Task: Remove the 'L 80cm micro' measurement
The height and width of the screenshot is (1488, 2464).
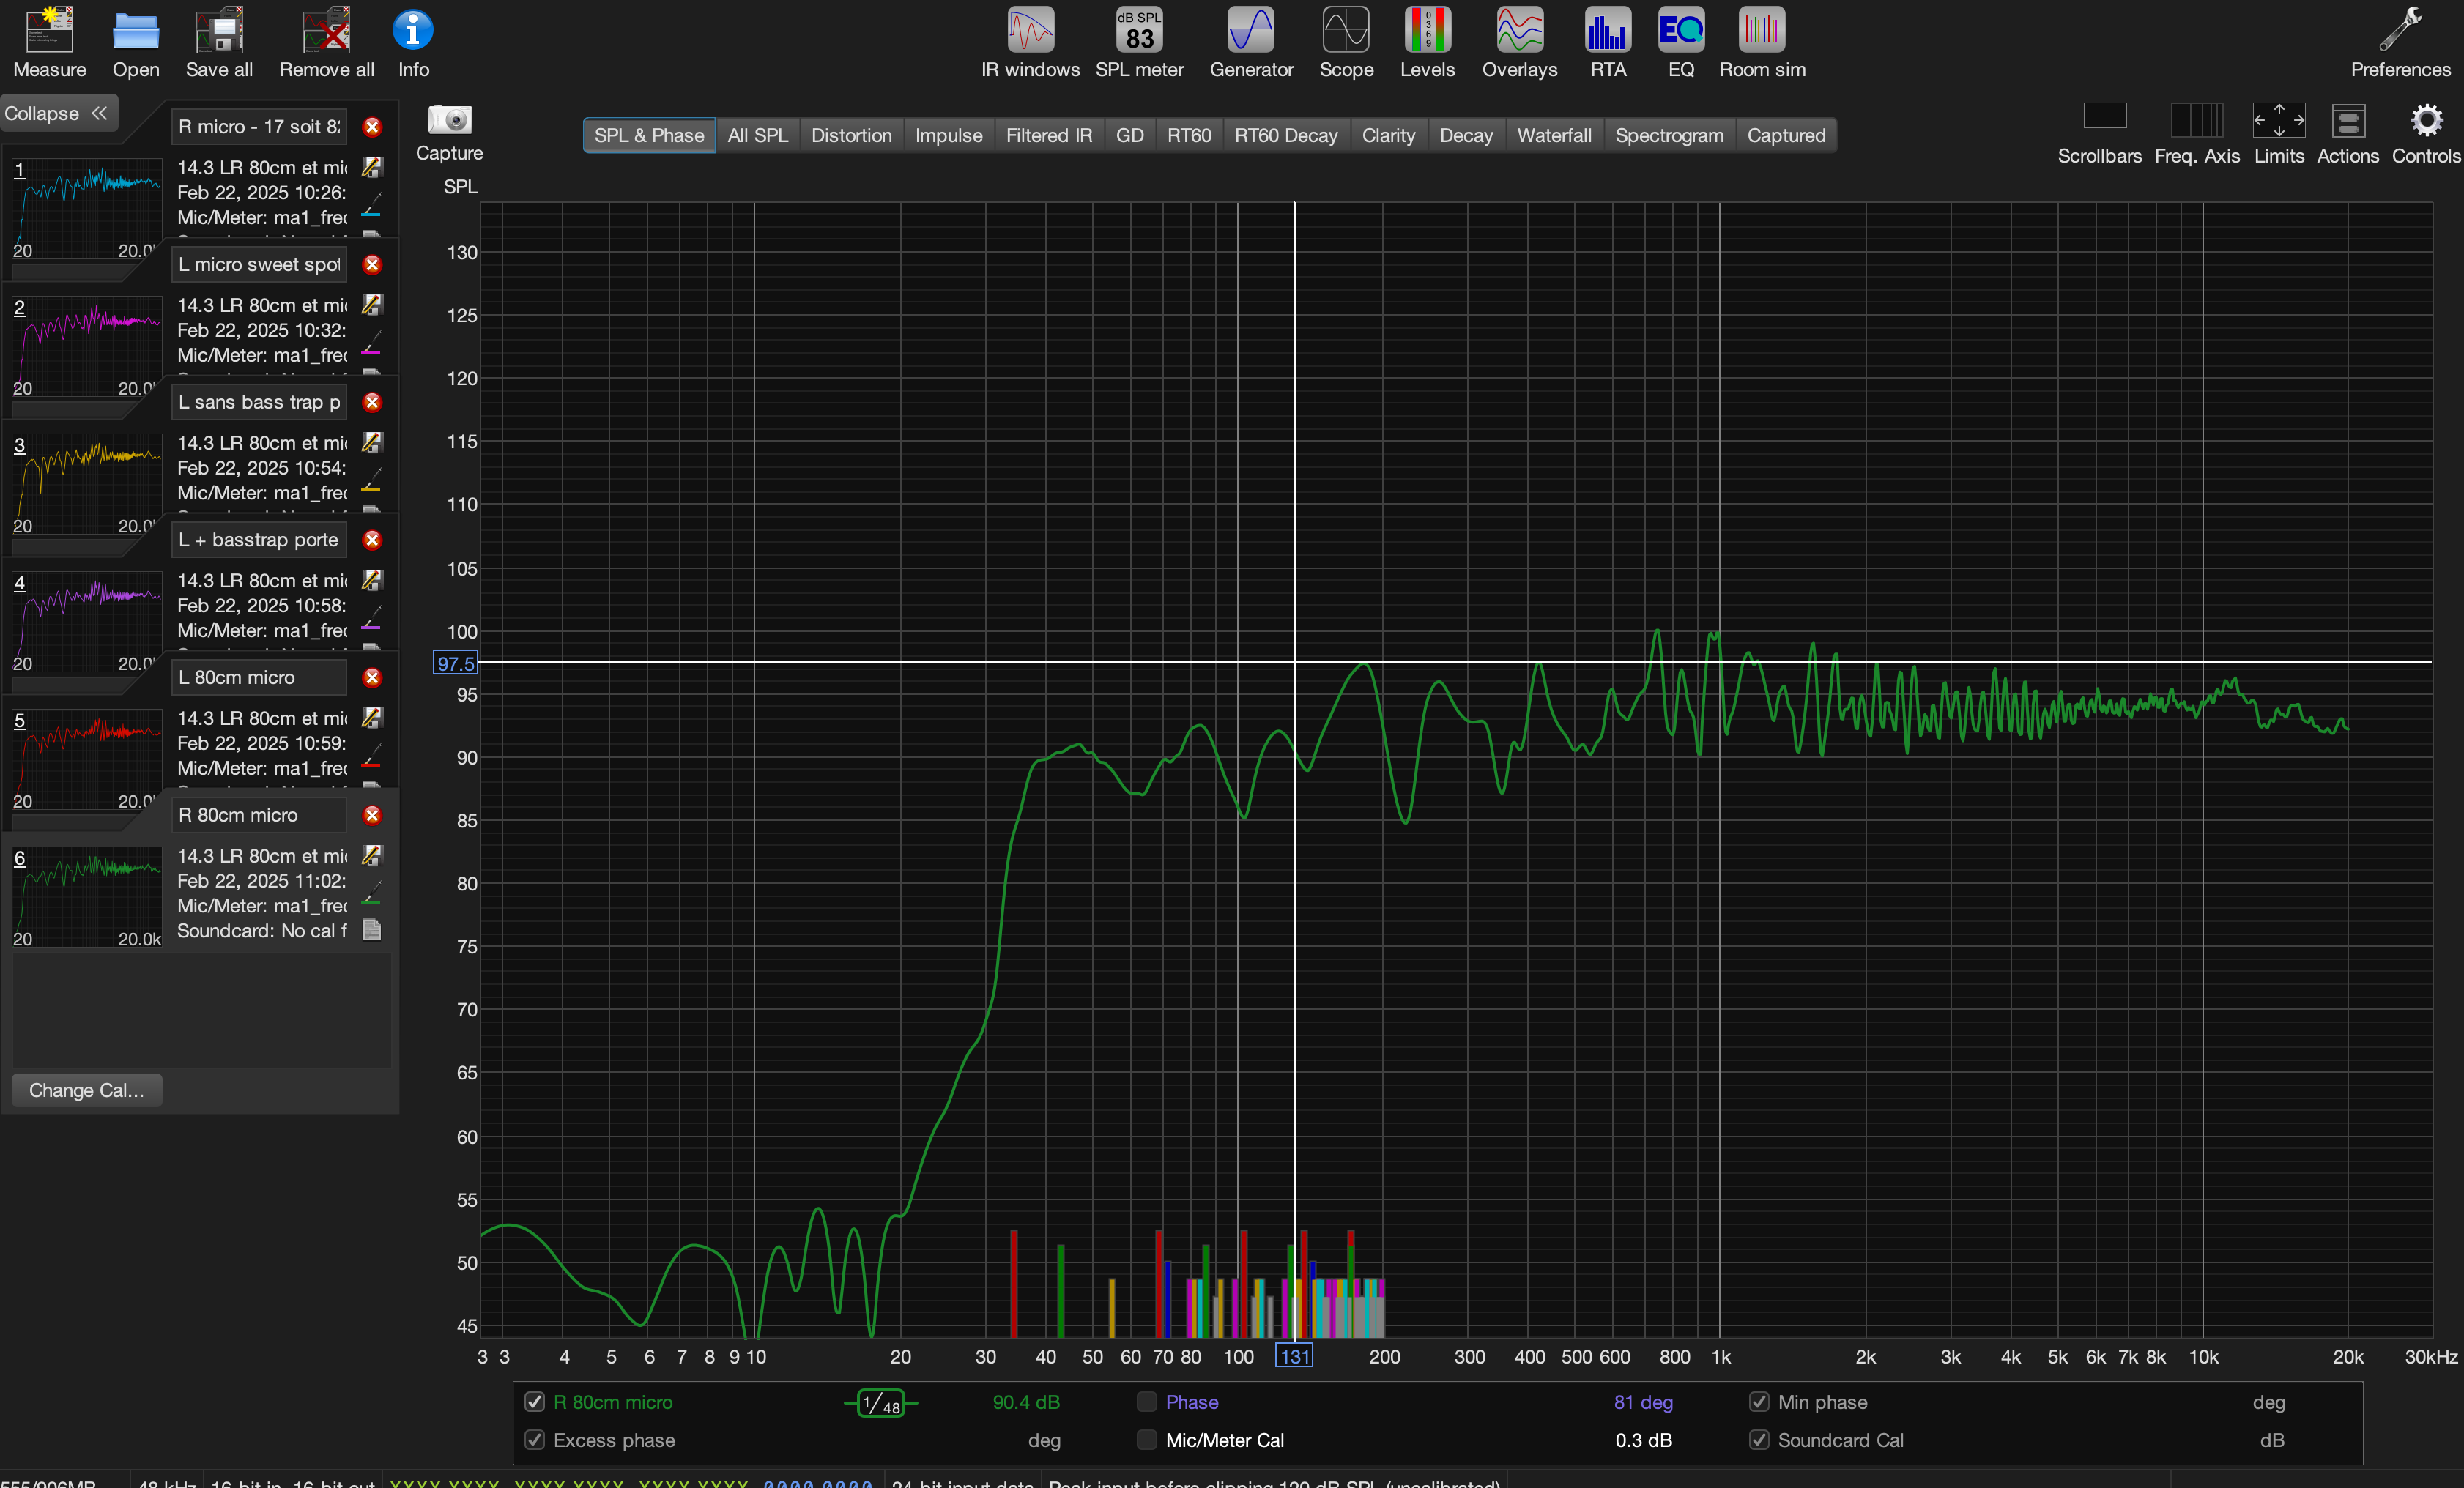Action: pos(372,678)
